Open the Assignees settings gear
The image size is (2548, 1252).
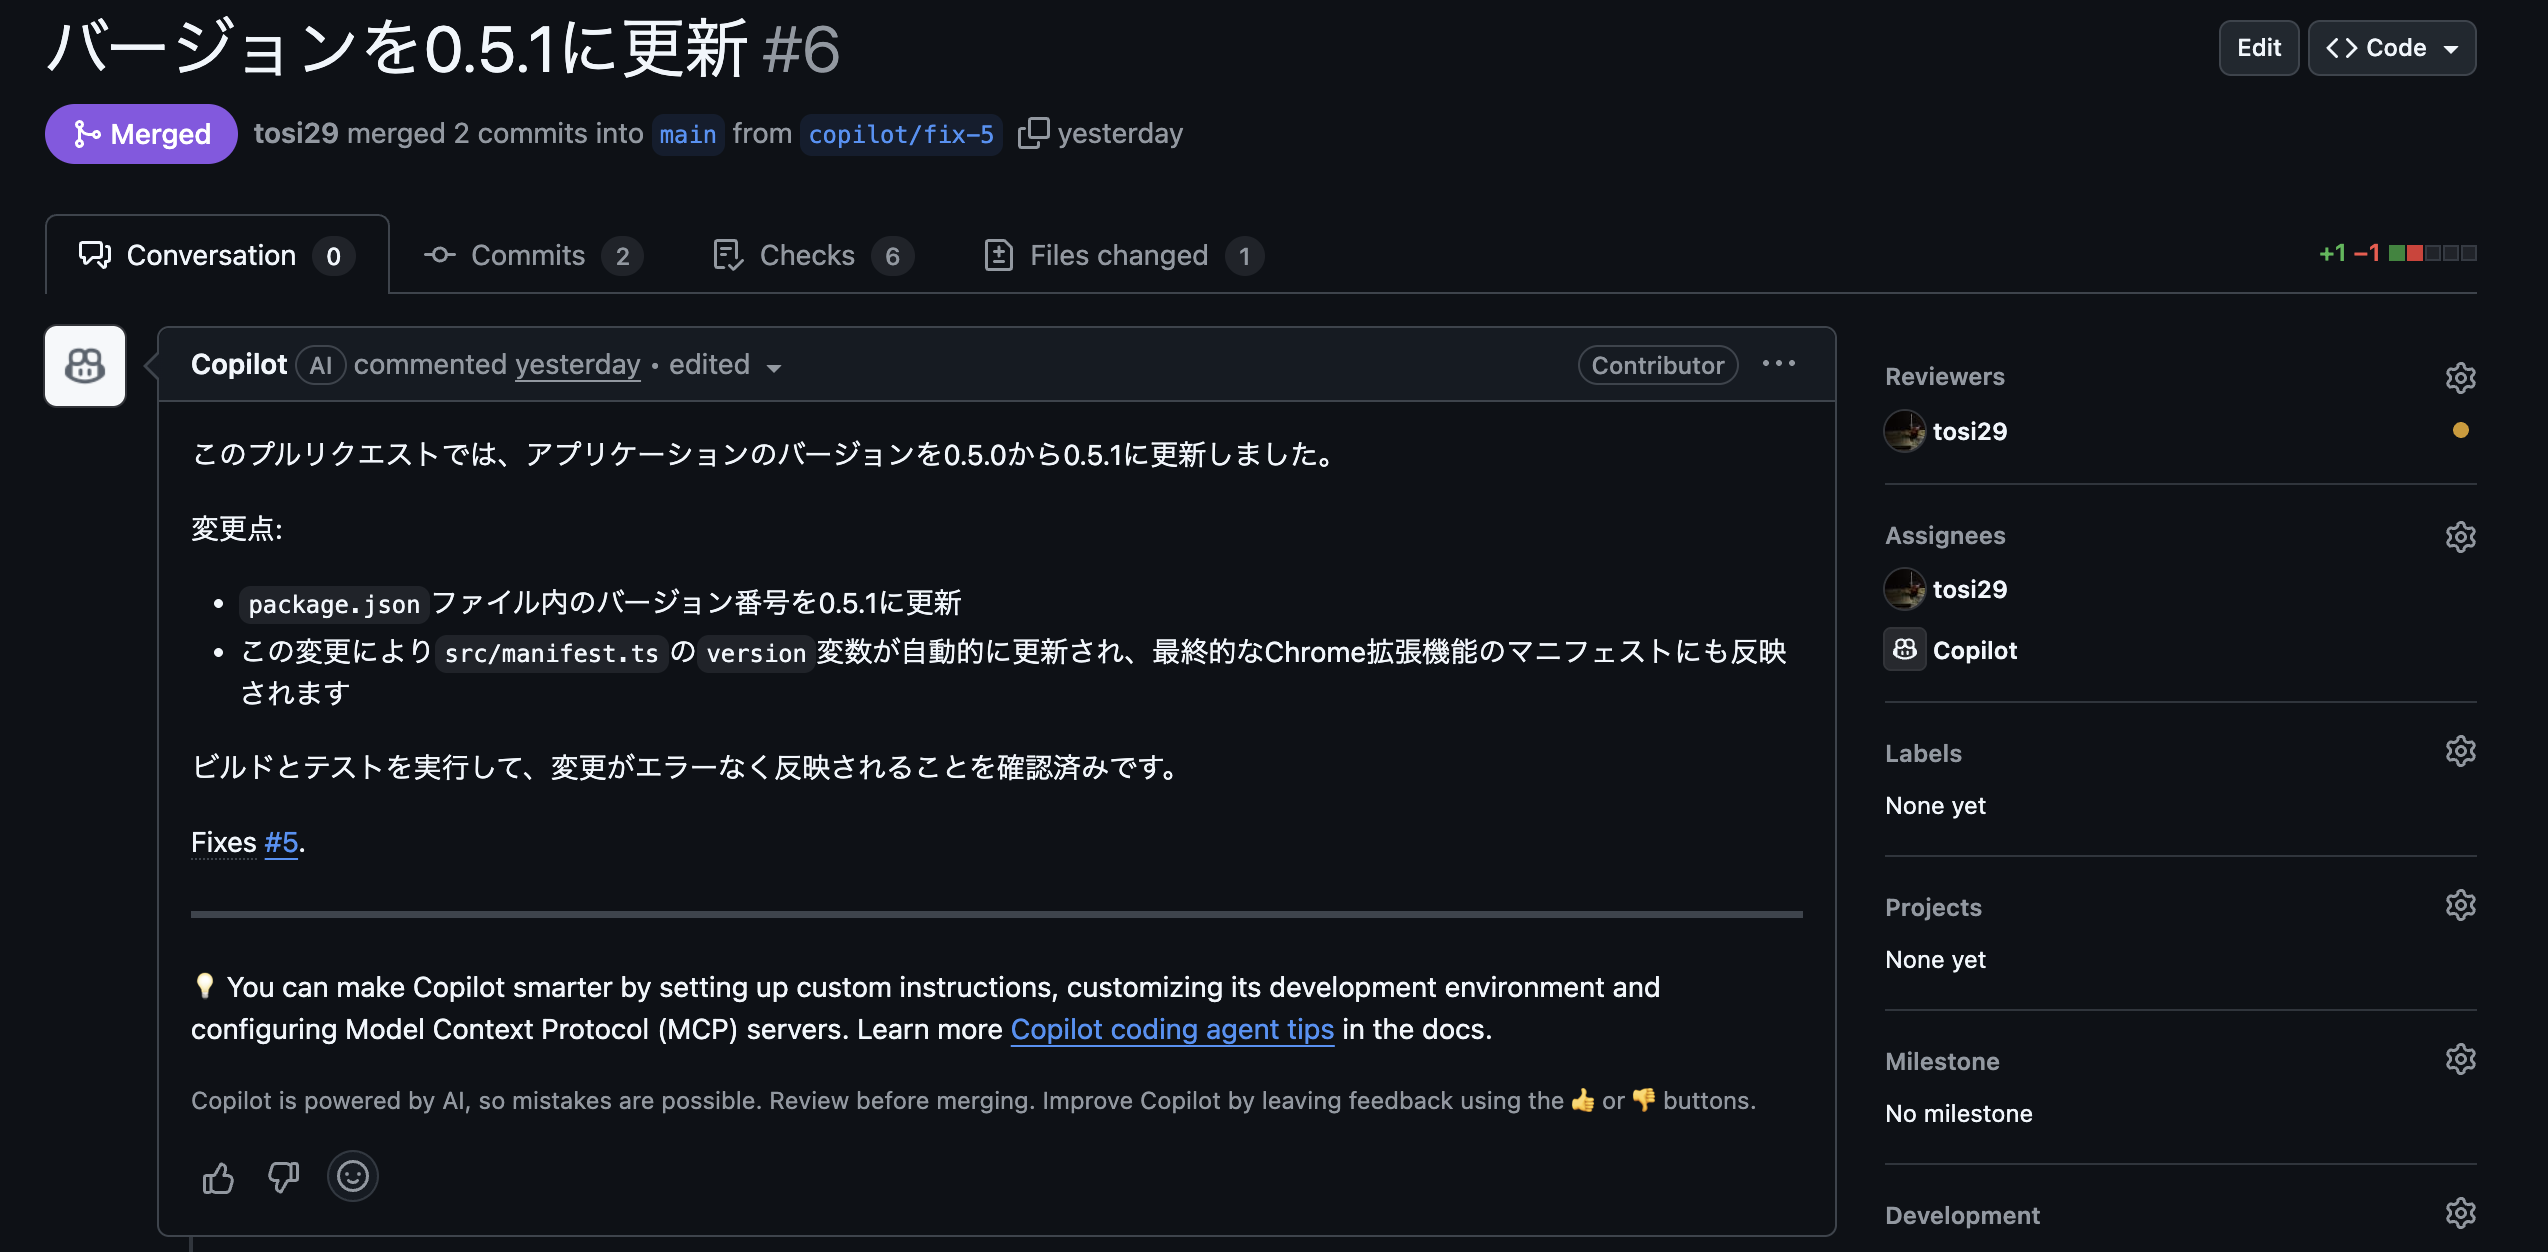coord(2460,537)
